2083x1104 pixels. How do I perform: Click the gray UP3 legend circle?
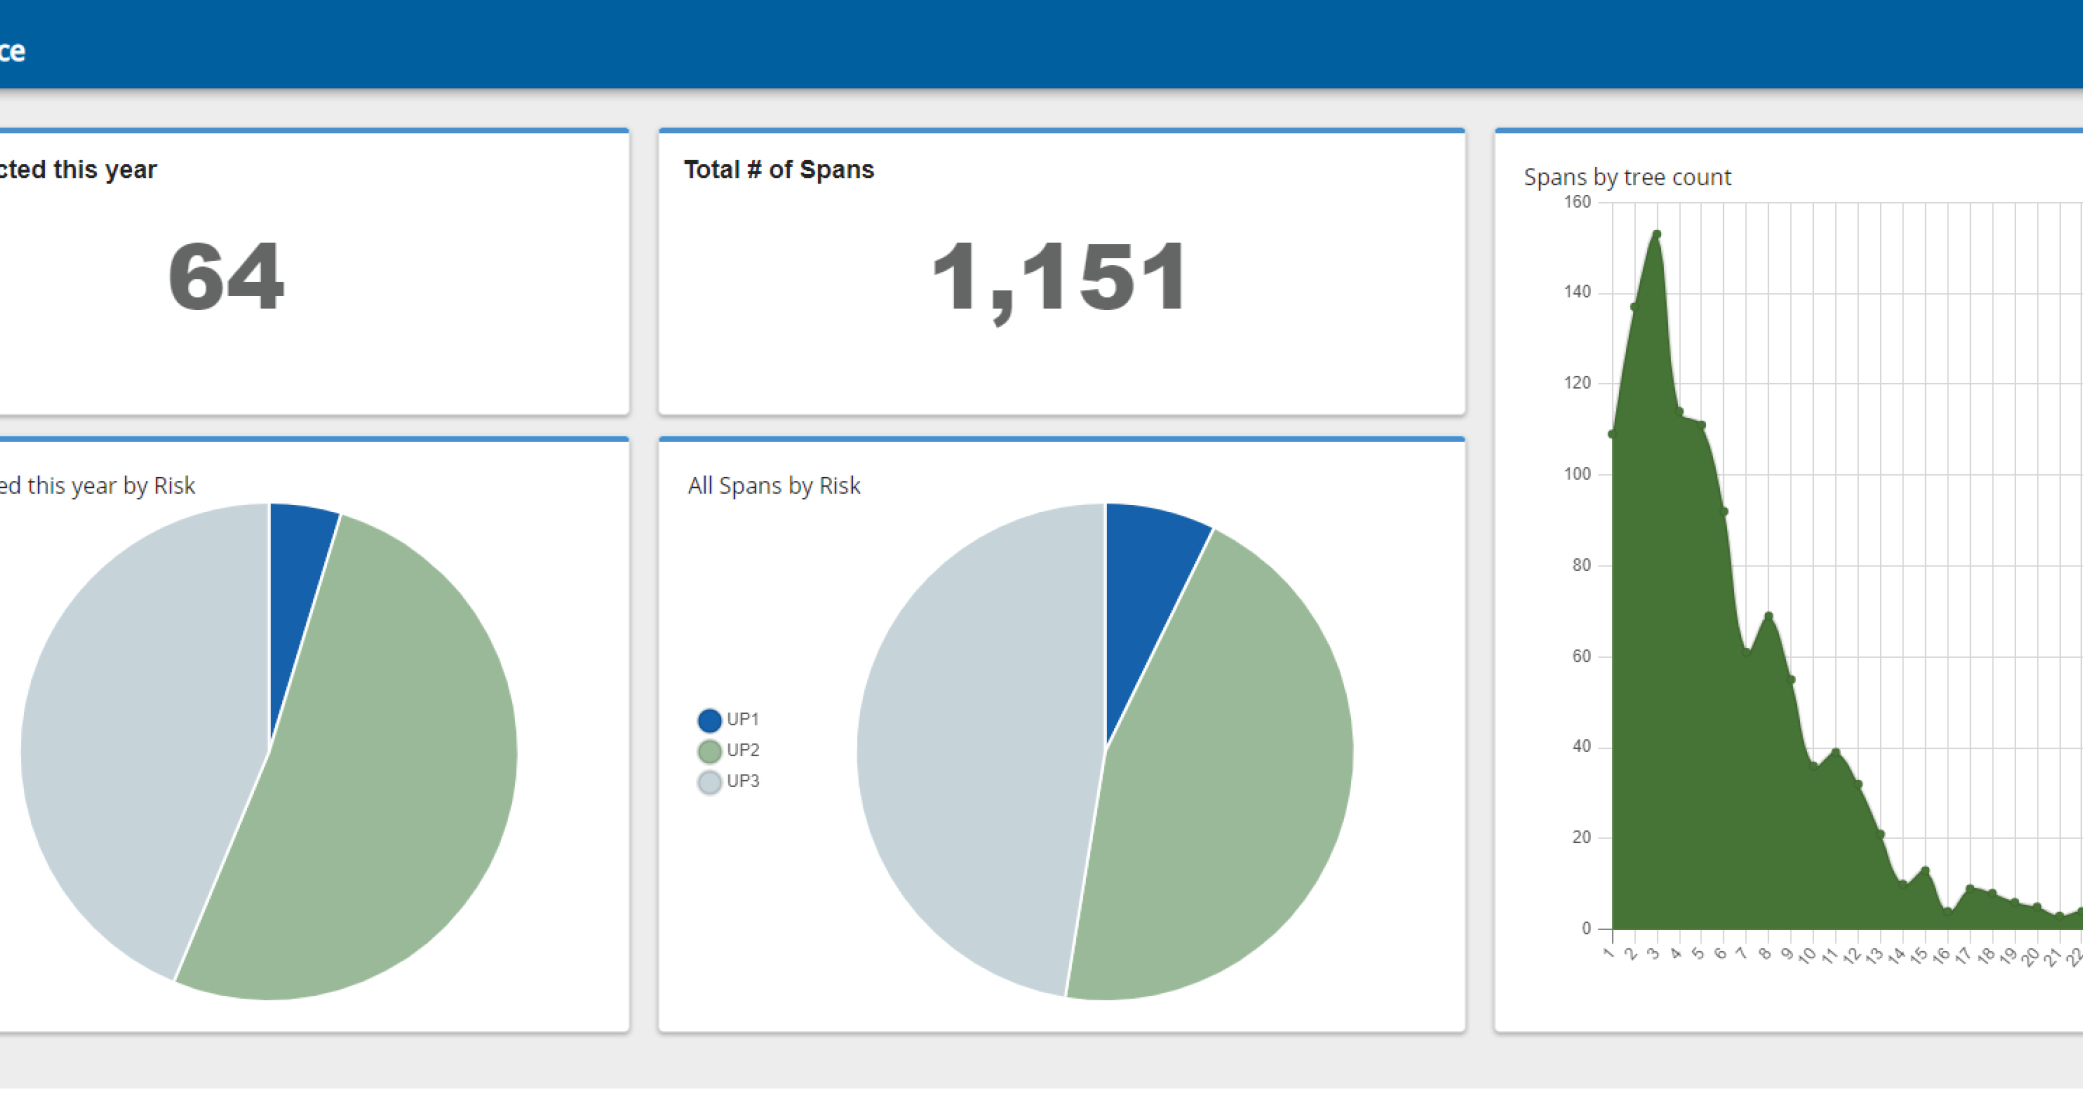tap(709, 782)
